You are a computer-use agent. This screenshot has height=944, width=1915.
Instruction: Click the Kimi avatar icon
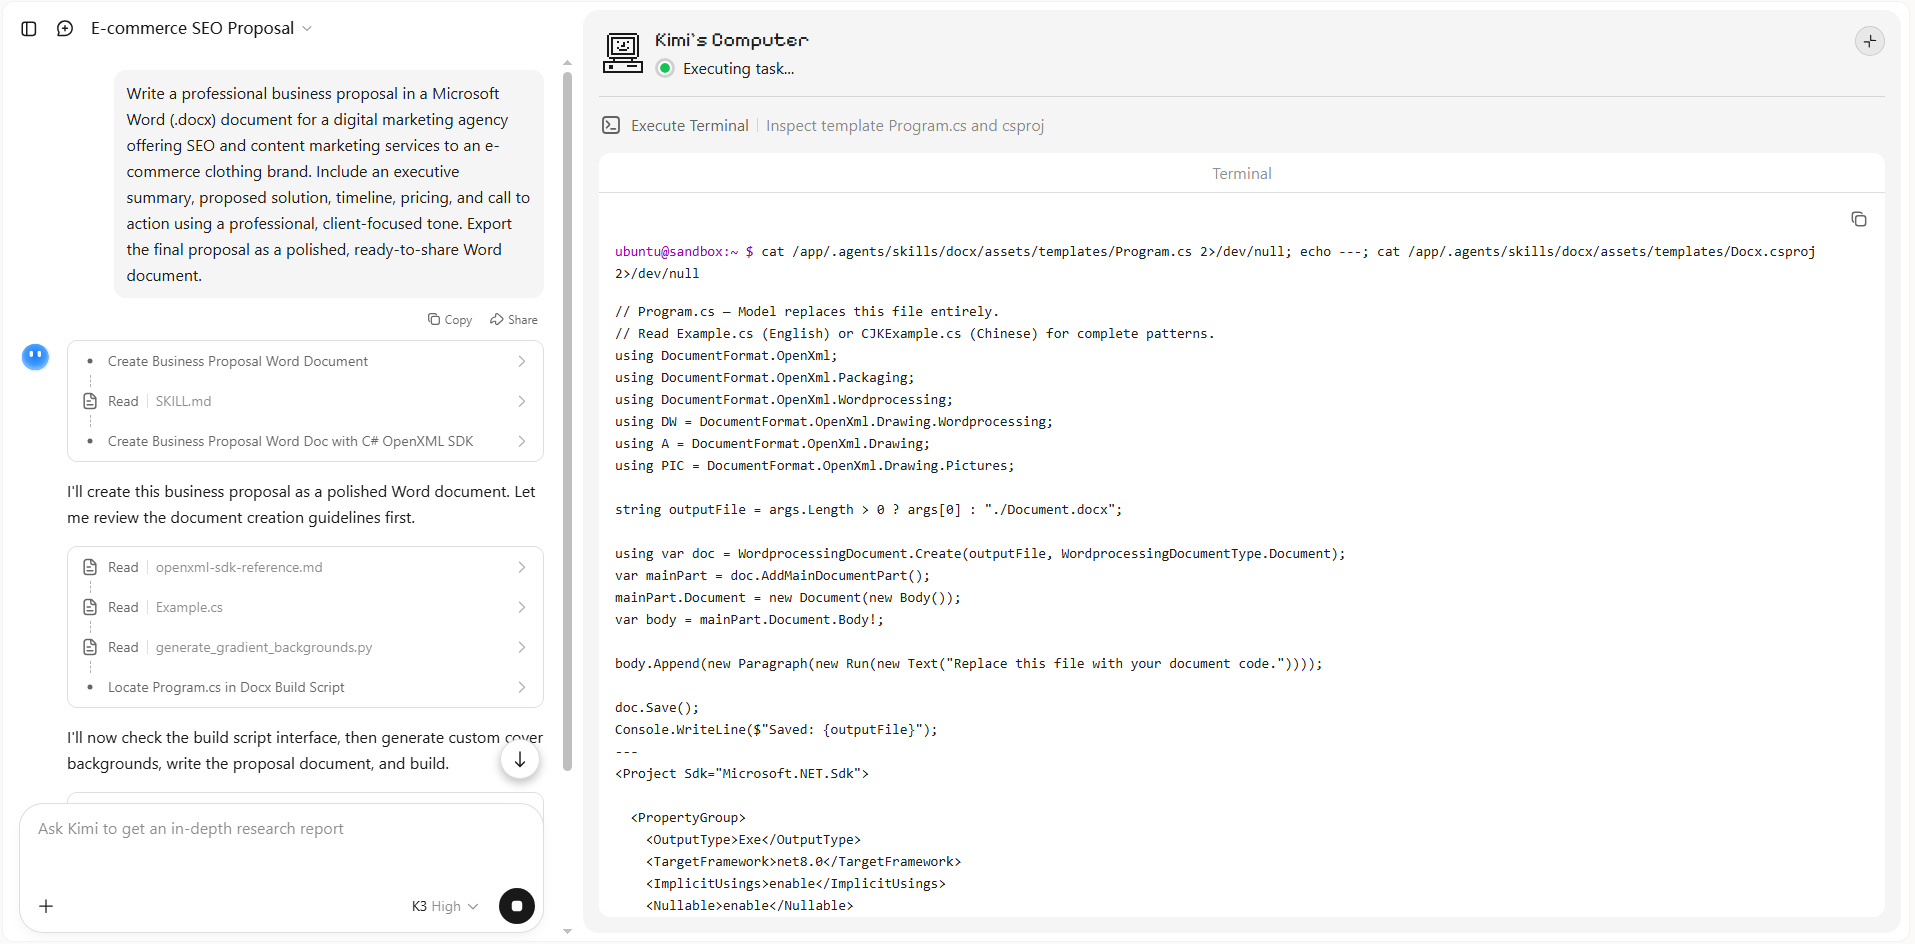(x=36, y=356)
